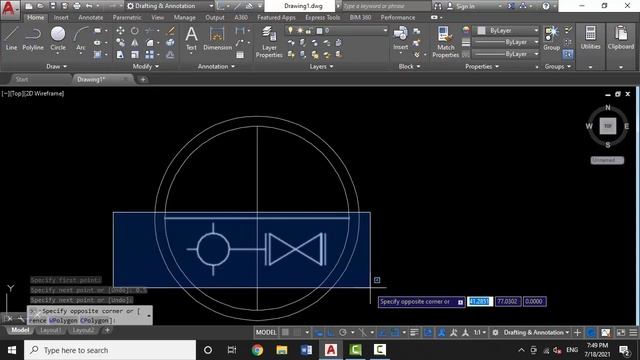Toggle 2D object snap in status bar
This screenshot has height=360, width=640.
click(395, 333)
